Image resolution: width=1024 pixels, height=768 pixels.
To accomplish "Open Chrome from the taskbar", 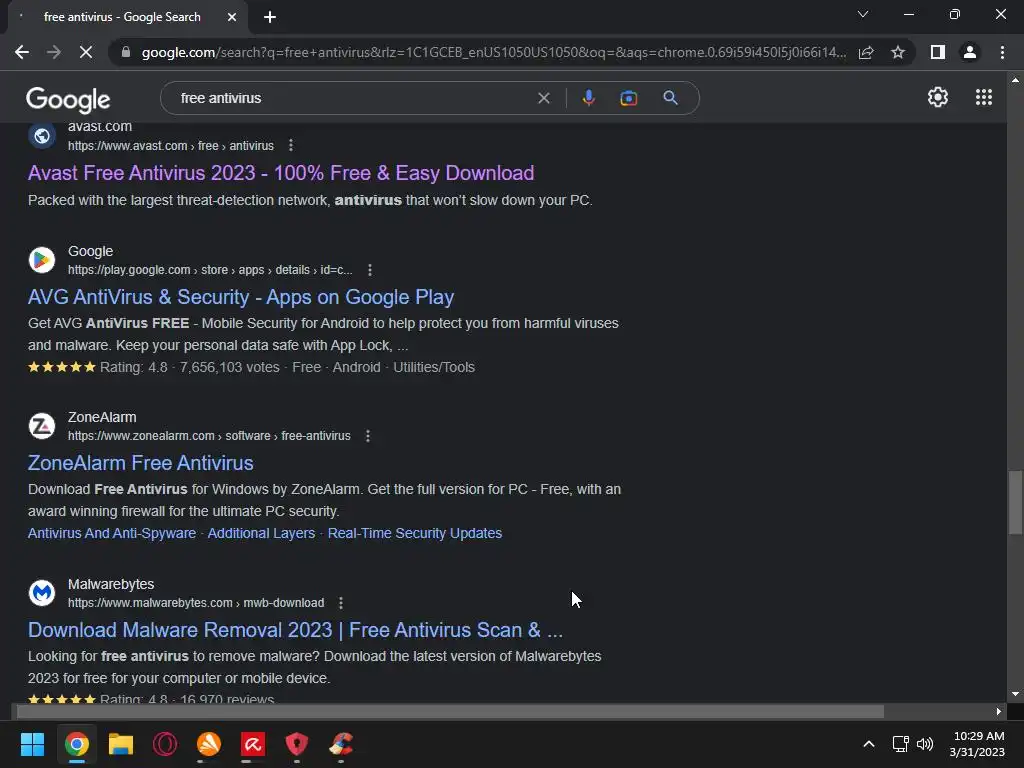I will tap(76, 744).
